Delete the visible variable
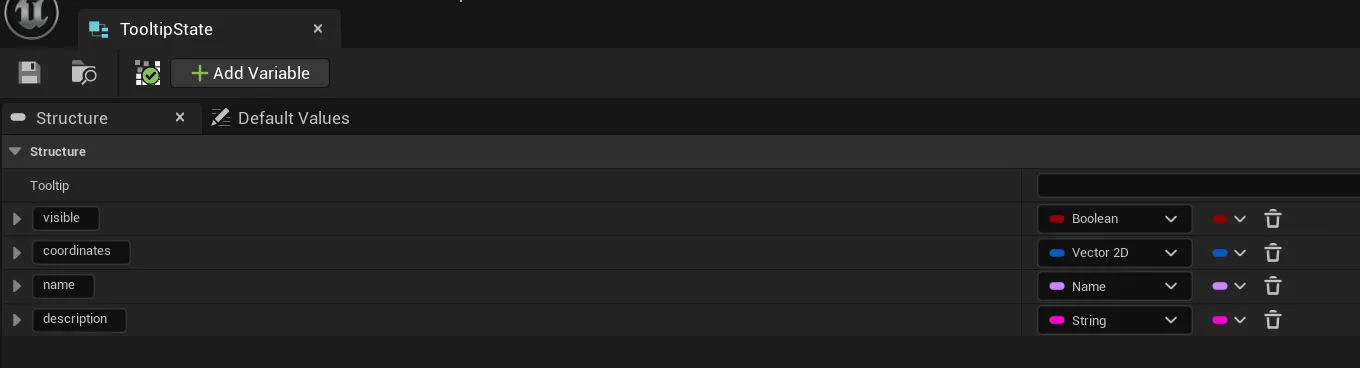1360x368 pixels. pyautogui.click(x=1273, y=219)
